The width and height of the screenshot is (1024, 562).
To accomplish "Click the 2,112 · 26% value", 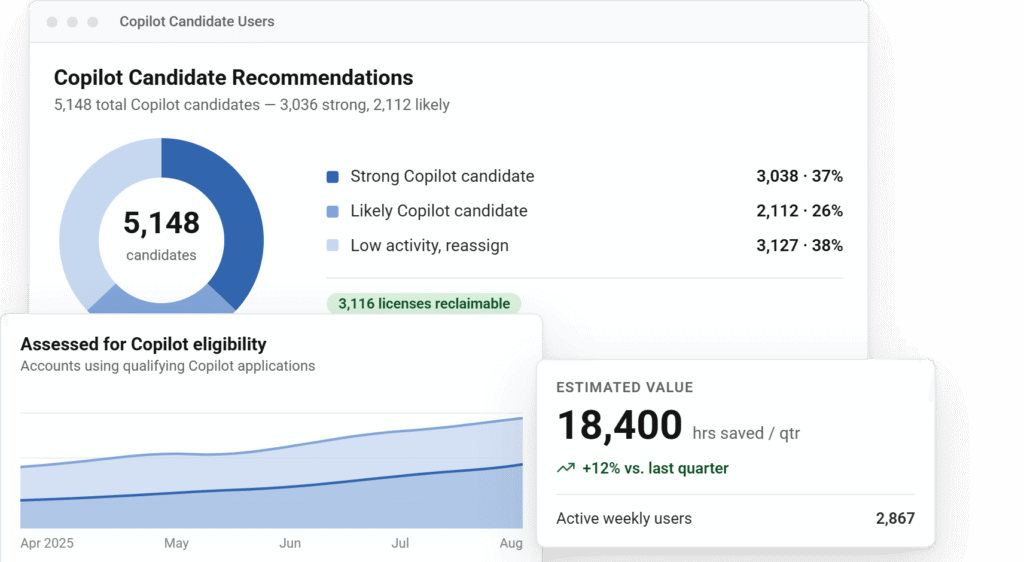I will pos(799,211).
